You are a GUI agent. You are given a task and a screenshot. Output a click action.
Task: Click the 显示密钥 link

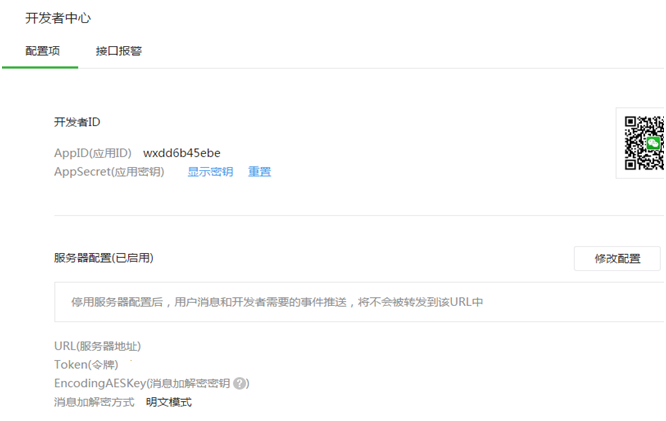coord(210,172)
